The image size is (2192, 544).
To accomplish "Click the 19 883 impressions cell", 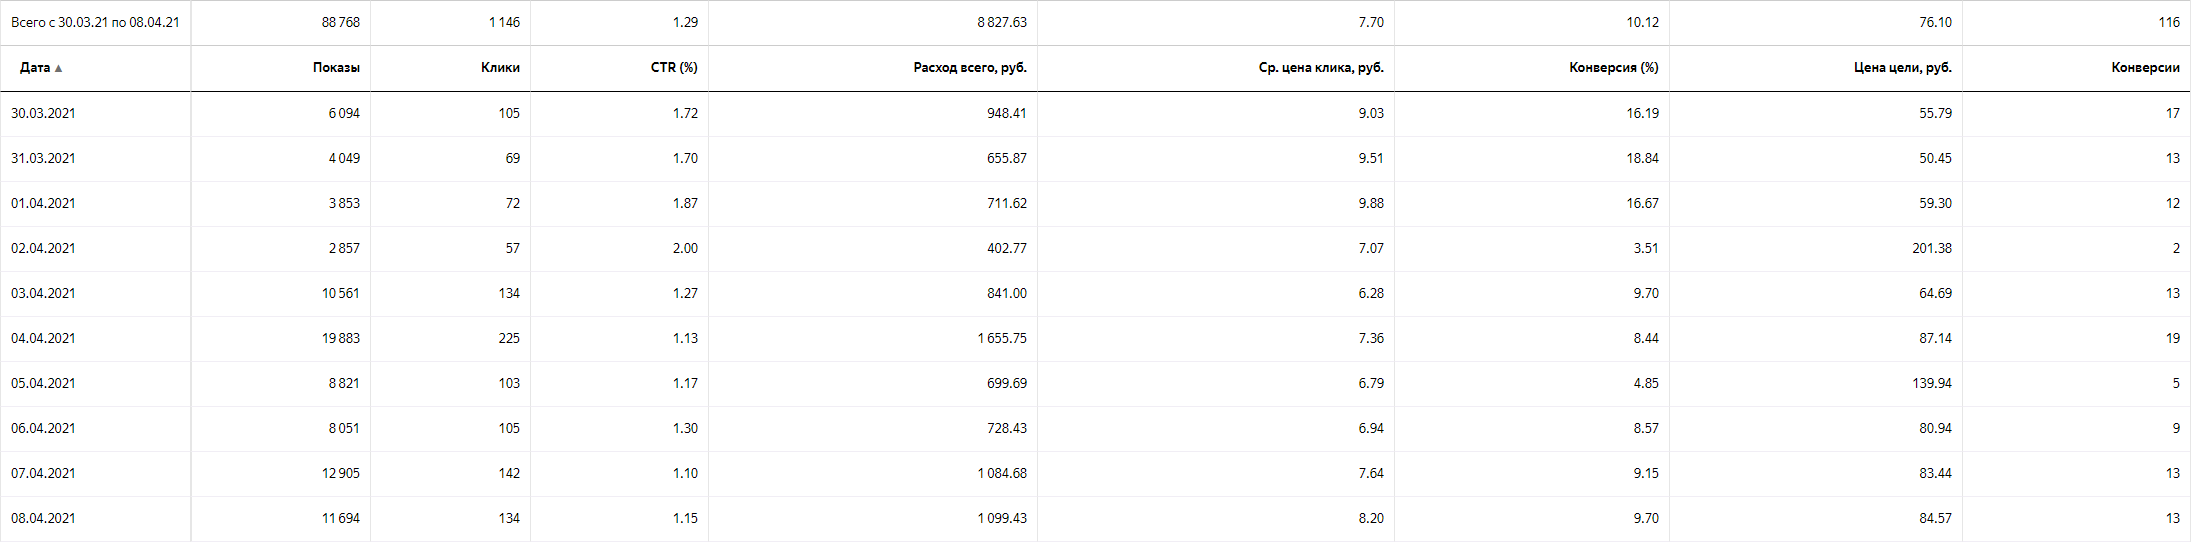I will (x=341, y=338).
